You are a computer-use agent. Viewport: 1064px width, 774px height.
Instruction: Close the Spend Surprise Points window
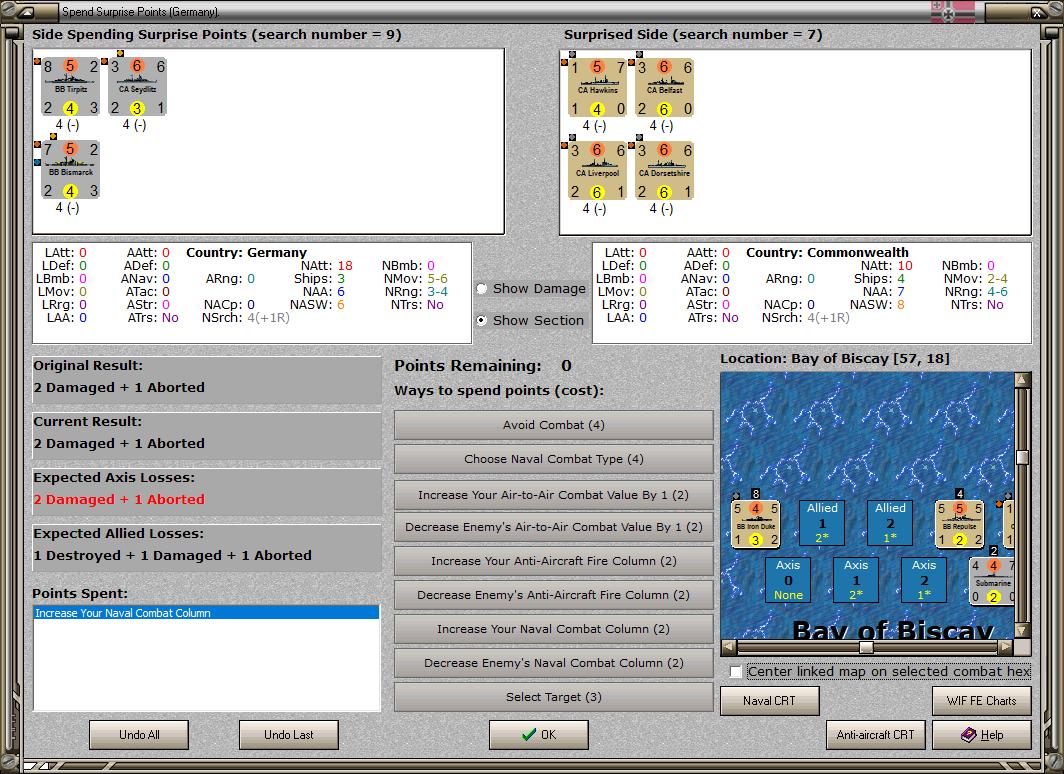click(x=1038, y=12)
